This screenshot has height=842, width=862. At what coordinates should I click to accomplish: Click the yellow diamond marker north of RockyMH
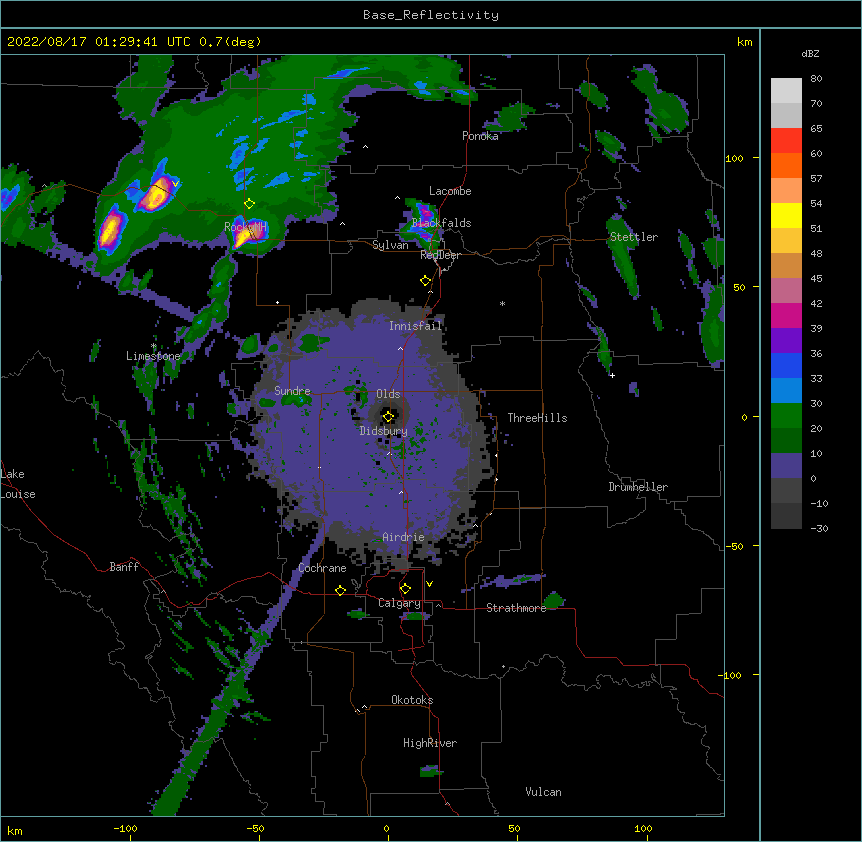coord(250,204)
